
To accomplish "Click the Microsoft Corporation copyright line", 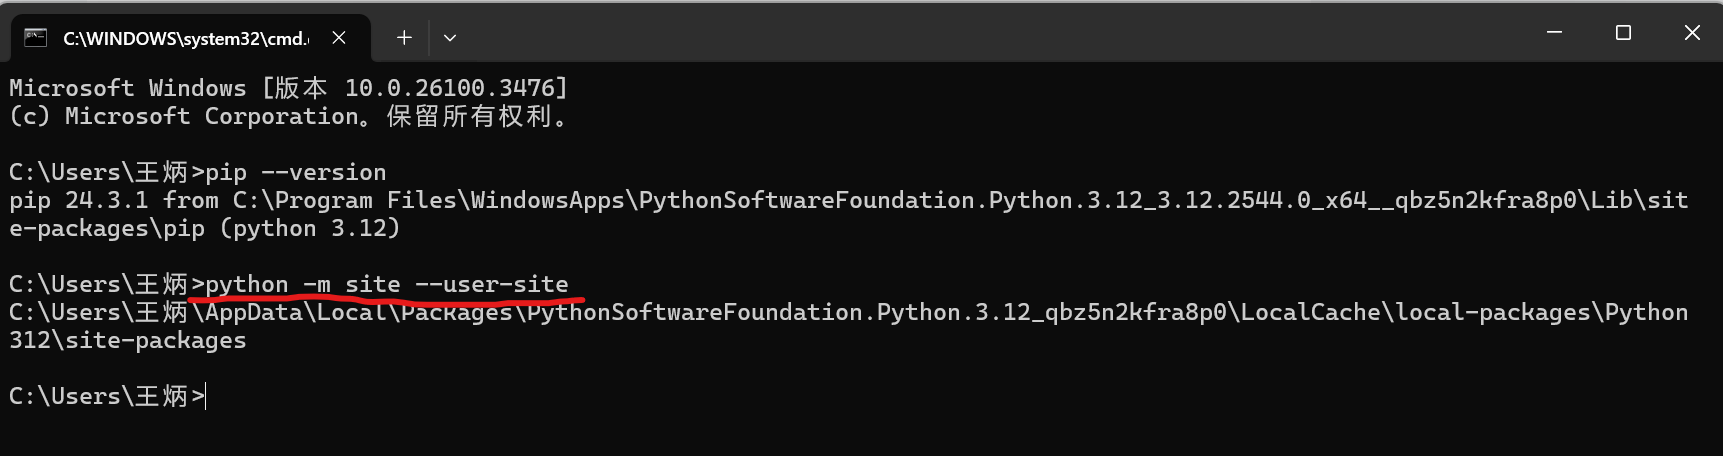I will [289, 116].
